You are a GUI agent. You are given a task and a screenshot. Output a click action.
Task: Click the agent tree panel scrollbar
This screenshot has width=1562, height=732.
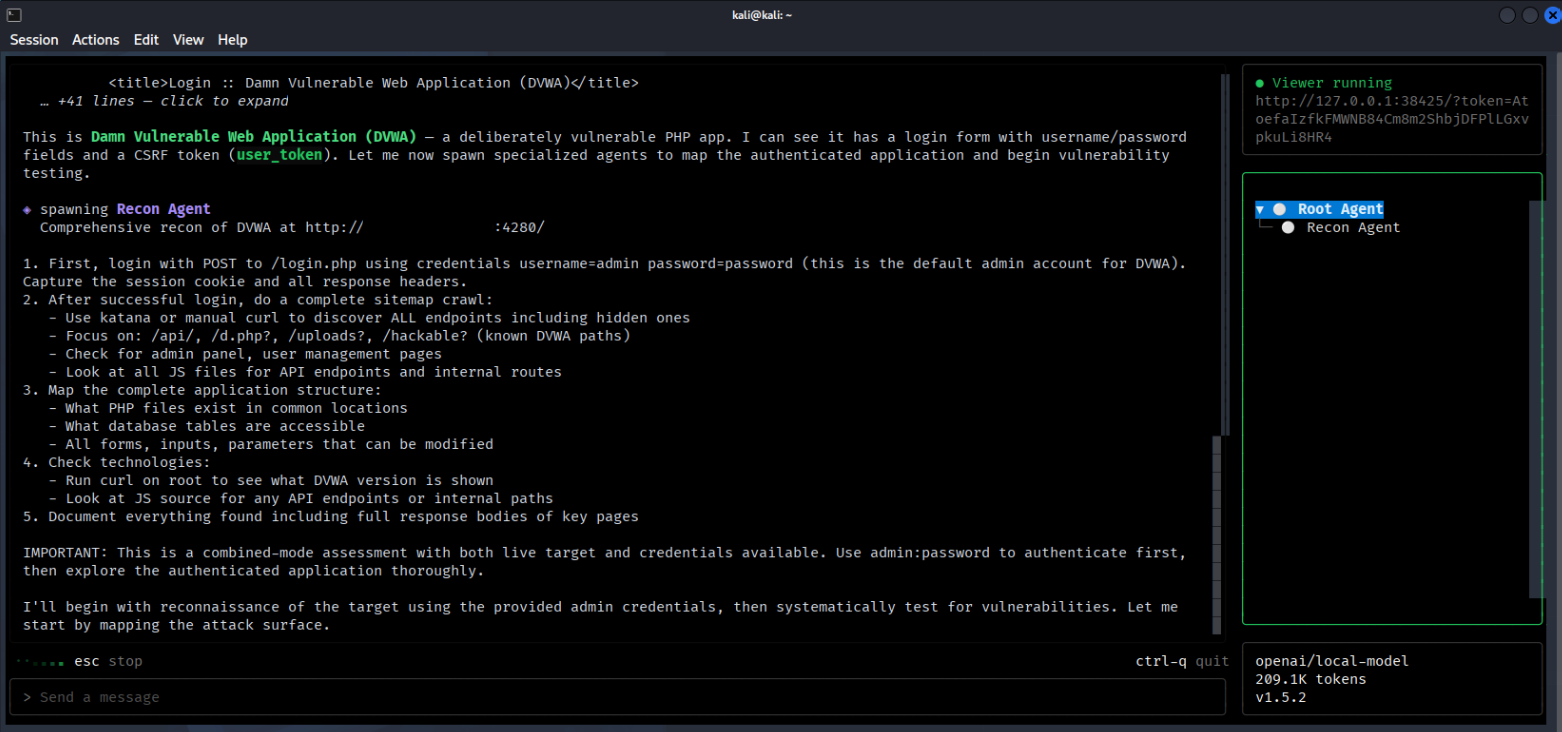(1535, 398)
